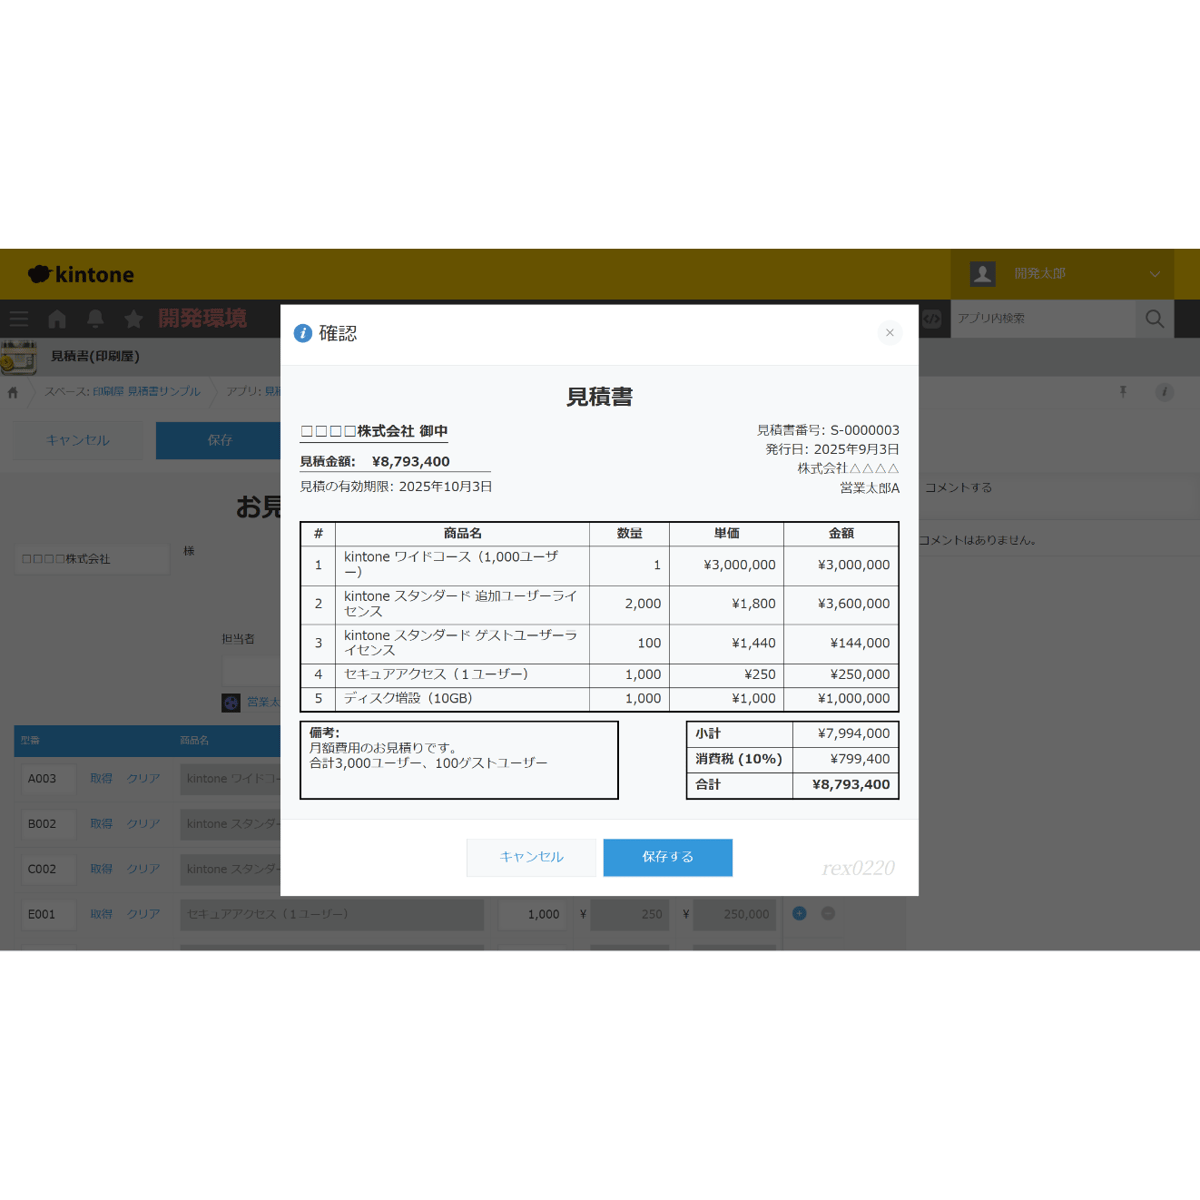1200x1200 pixels.
Task: Close the 確認 dialog with X
Action: tap(889, 333)
